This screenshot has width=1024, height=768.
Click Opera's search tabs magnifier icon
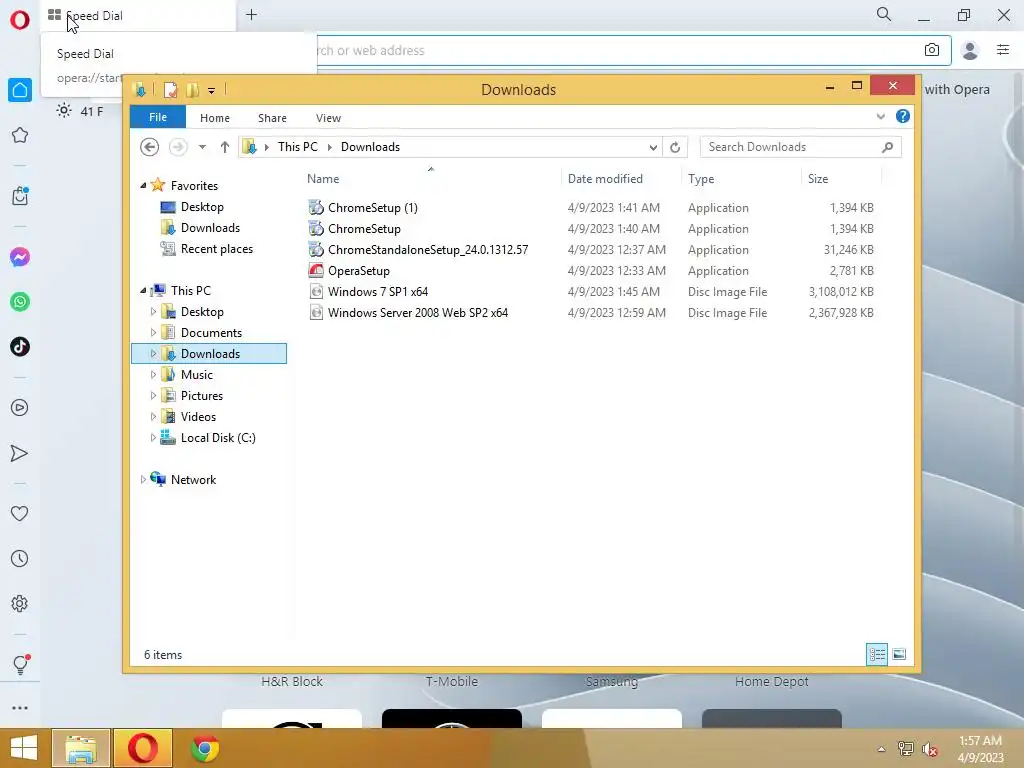[x=884, y=14]
